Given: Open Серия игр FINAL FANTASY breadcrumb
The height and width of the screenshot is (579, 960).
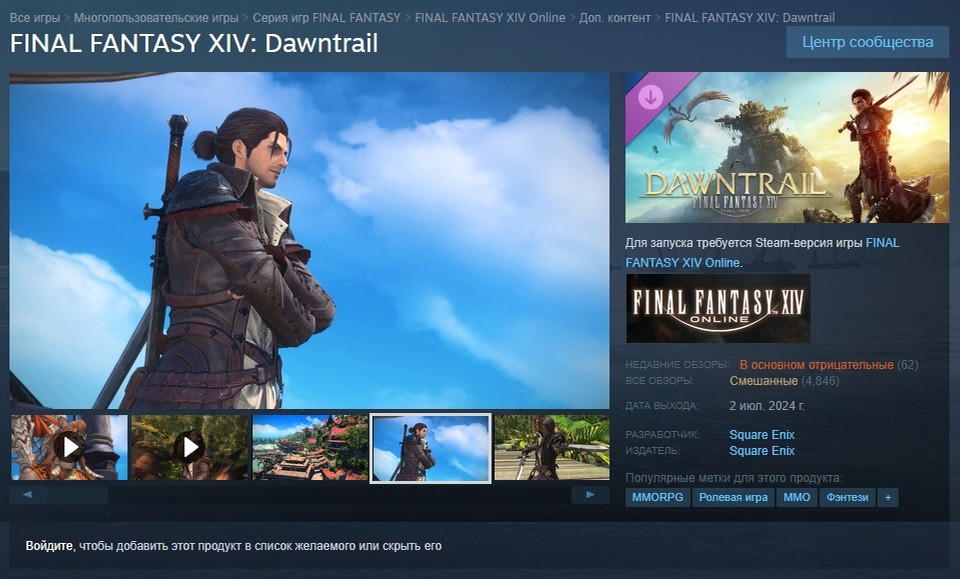Looking at the screenshot, I should point(326,18).
